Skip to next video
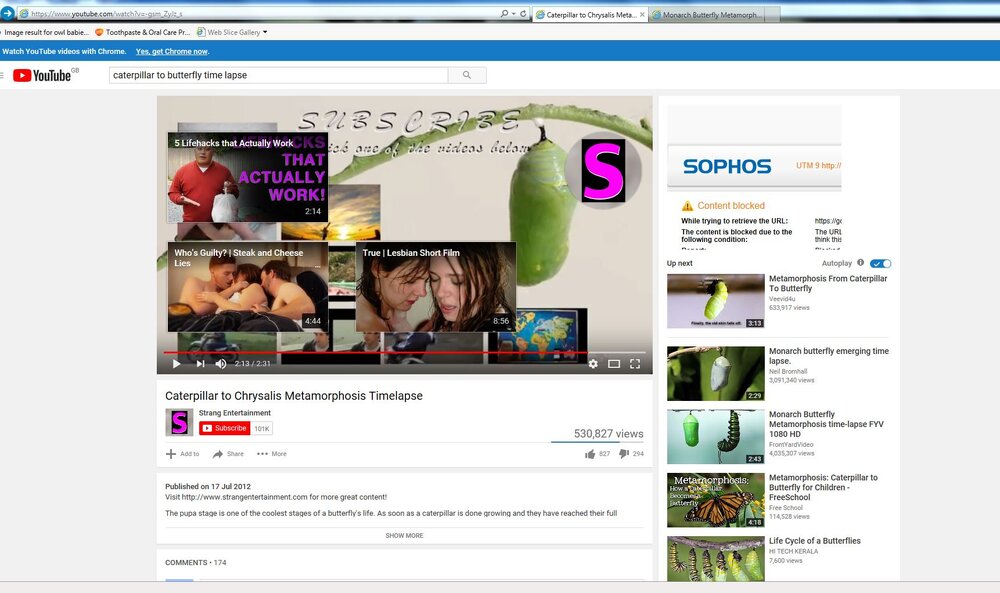This screenshot has width=1000, height=593. tap(200, 363)
